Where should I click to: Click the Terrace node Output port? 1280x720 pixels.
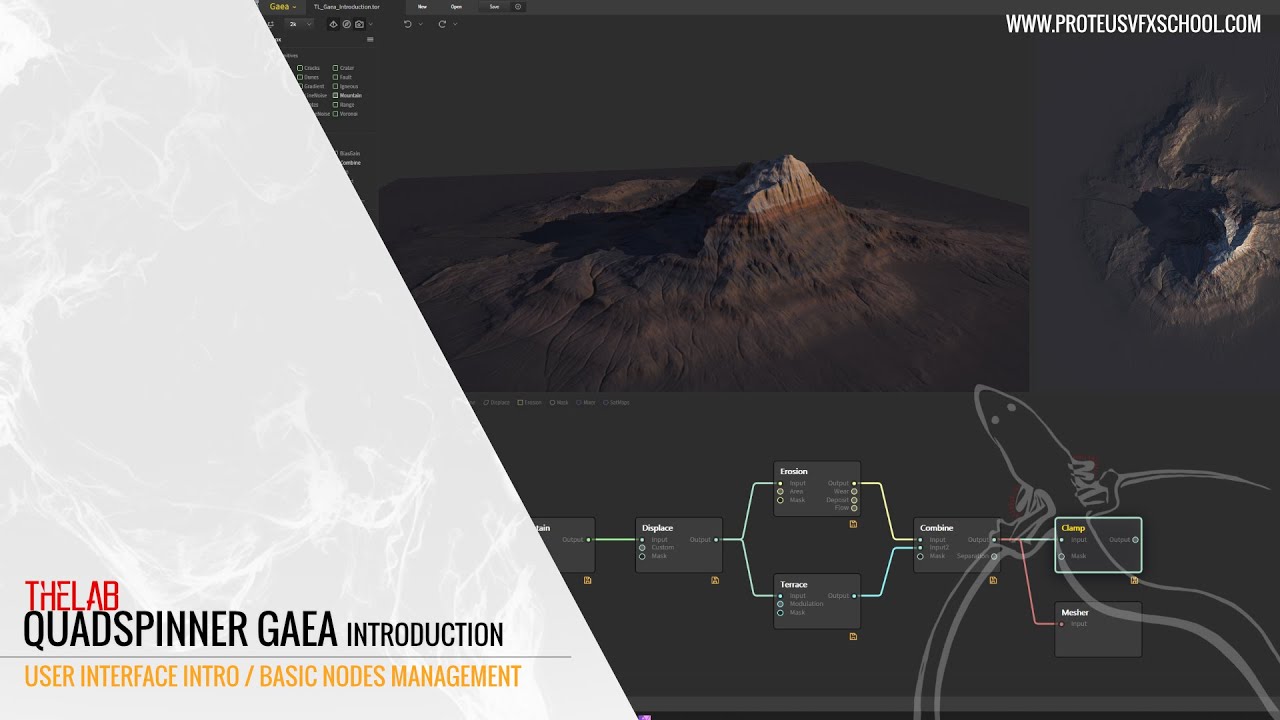coord(854,596)
